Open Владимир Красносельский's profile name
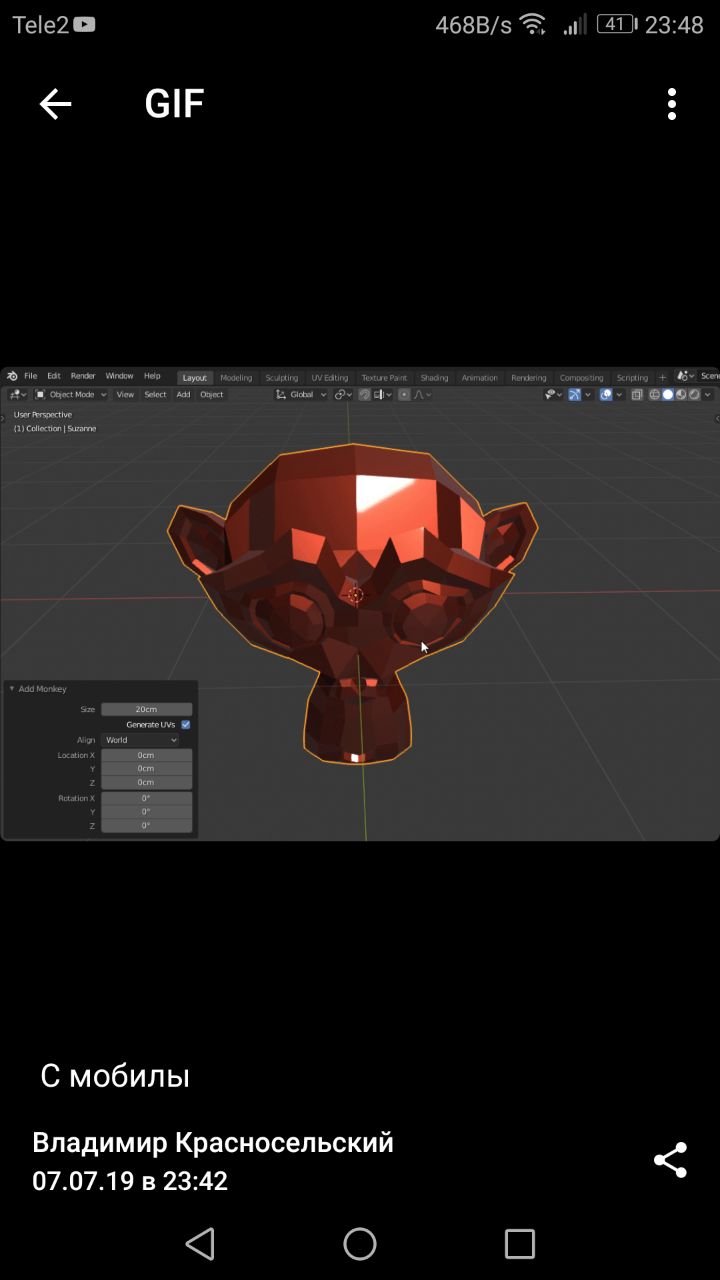Screen dimensions: 720x1280 point(213,1143)
